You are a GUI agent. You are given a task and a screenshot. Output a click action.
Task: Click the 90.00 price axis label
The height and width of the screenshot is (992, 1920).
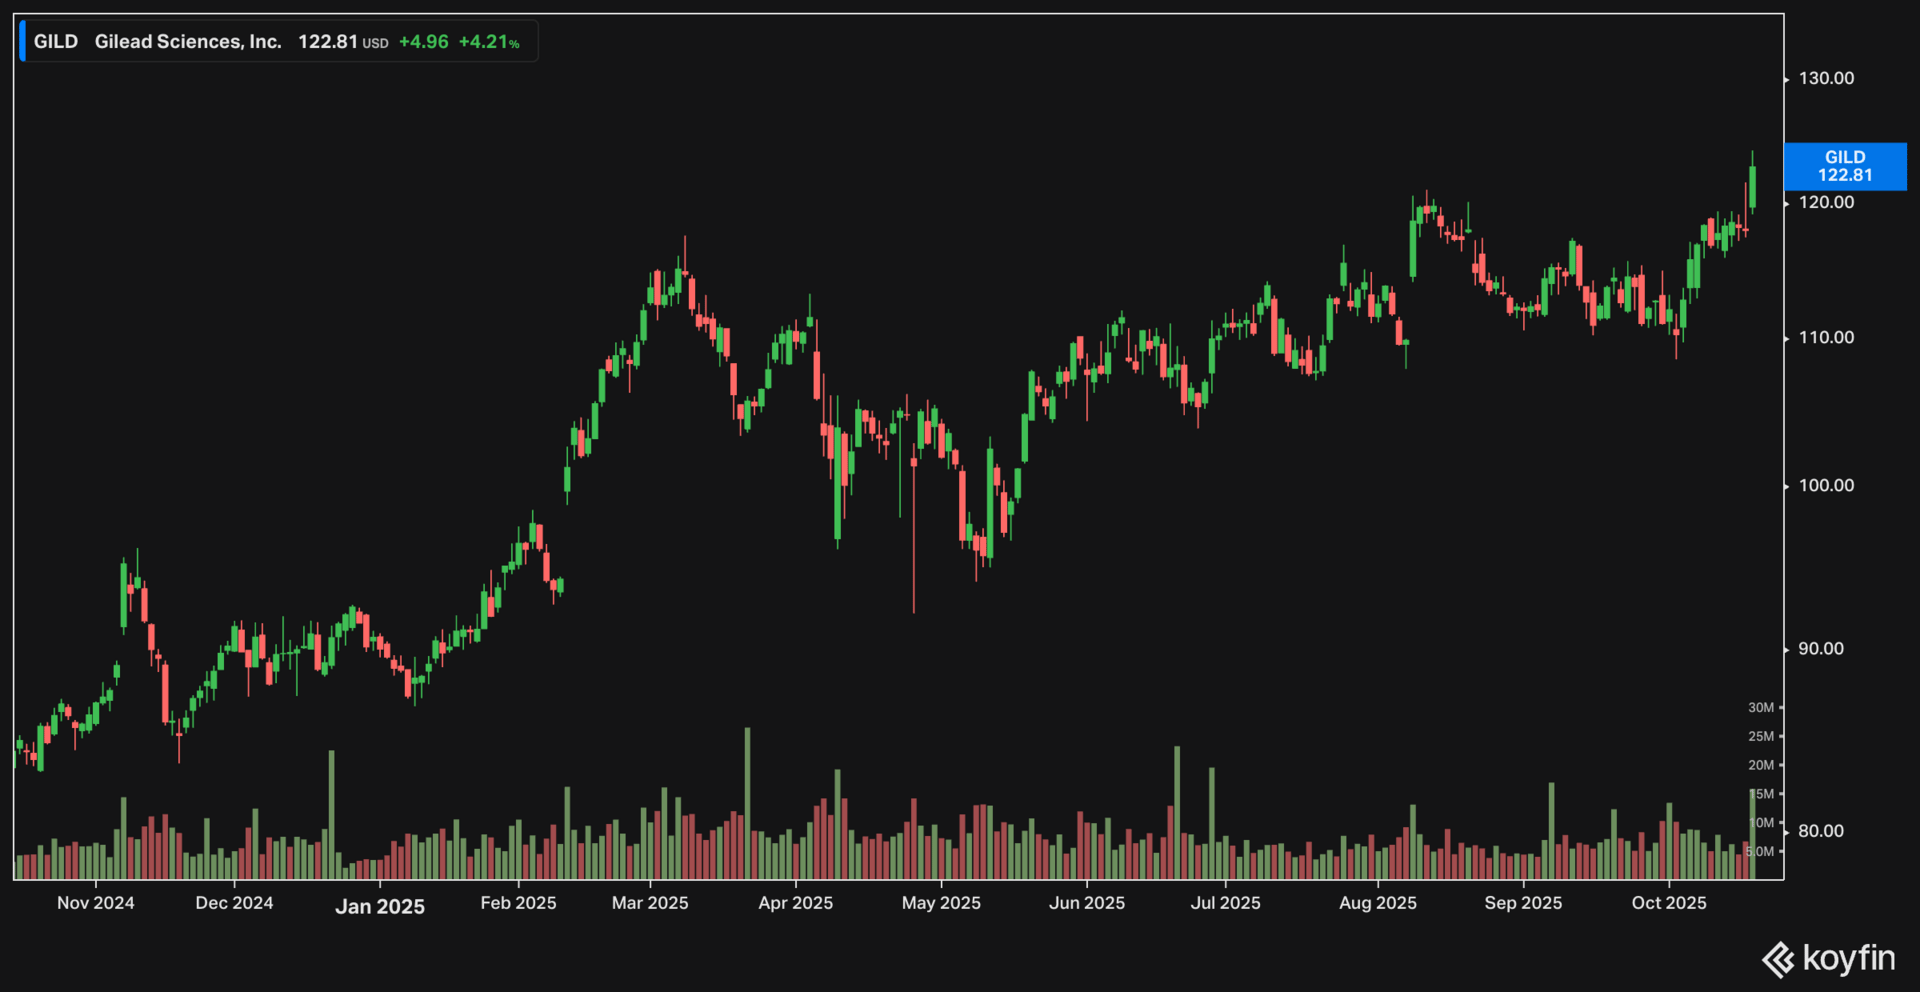coord(1821,648)
